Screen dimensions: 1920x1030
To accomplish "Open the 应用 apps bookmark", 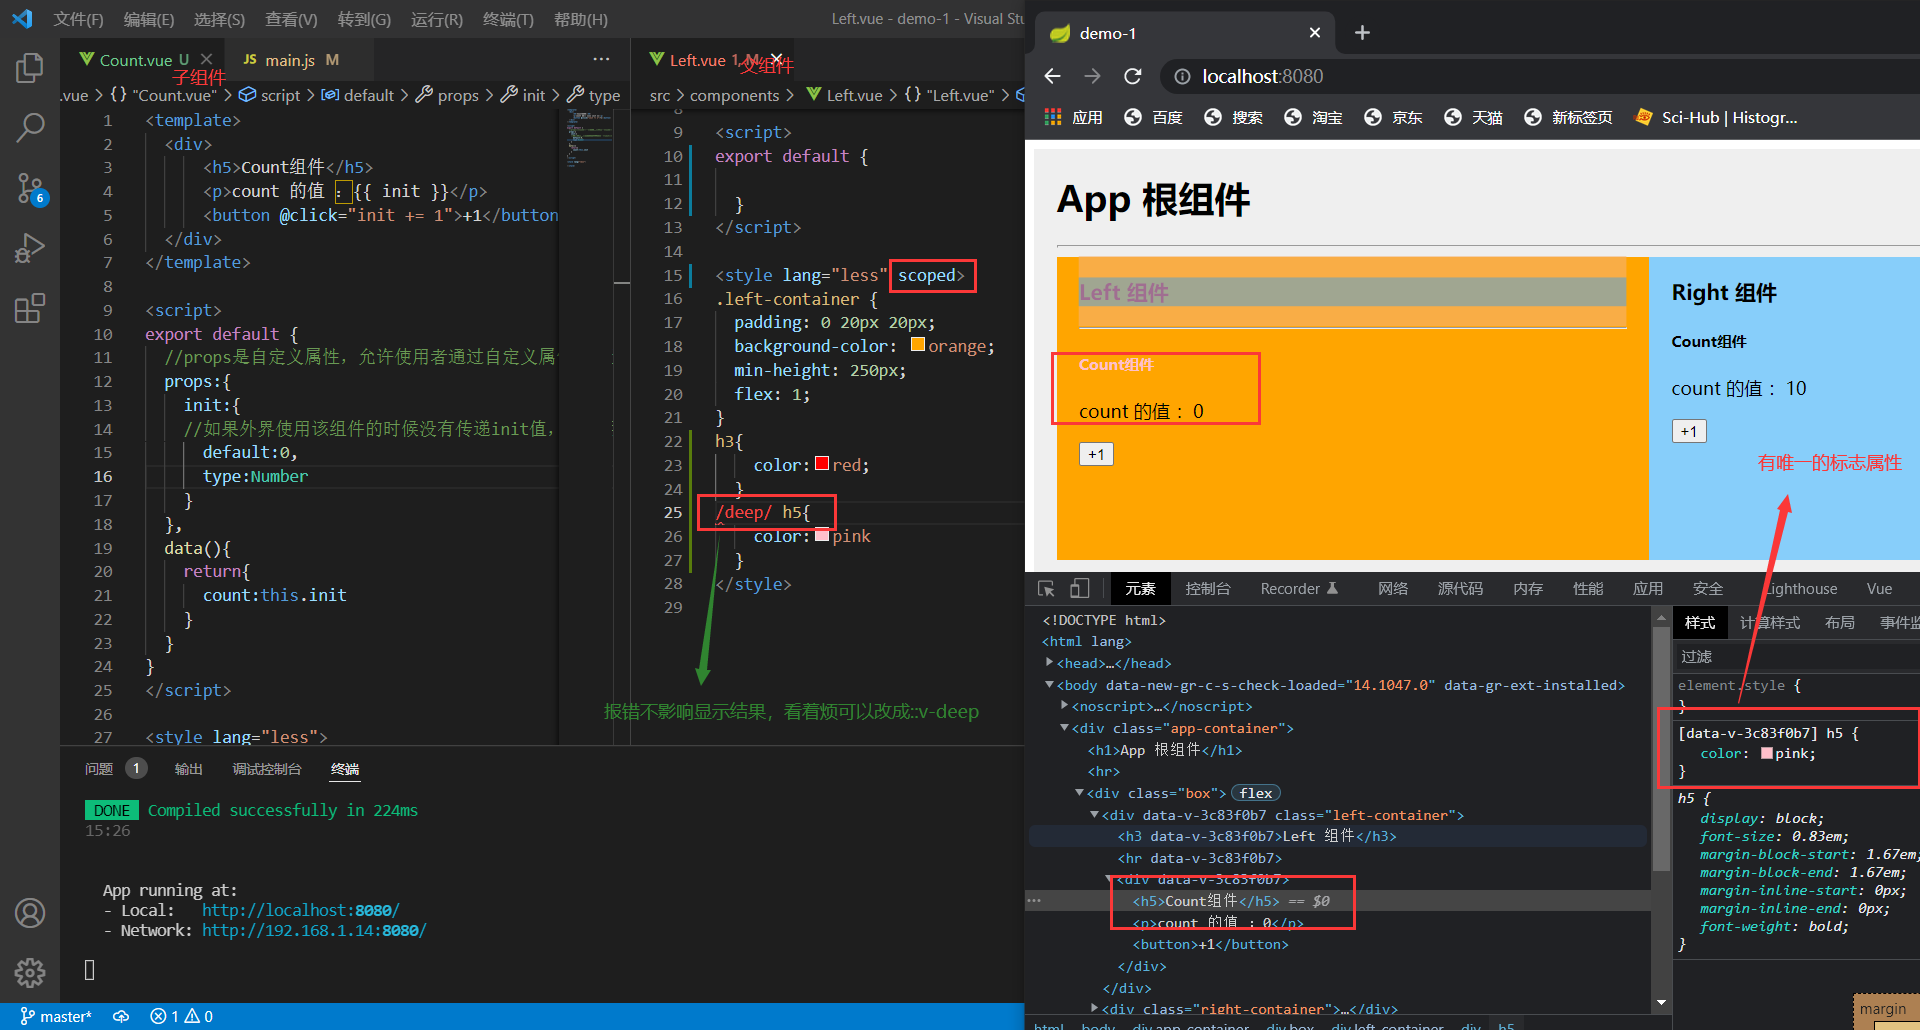I will 1073,117.
